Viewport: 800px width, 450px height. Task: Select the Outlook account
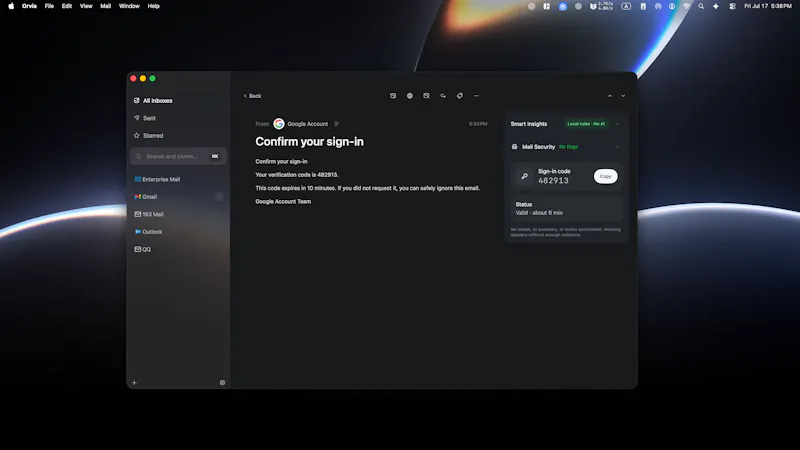click(x=178, y=232)
